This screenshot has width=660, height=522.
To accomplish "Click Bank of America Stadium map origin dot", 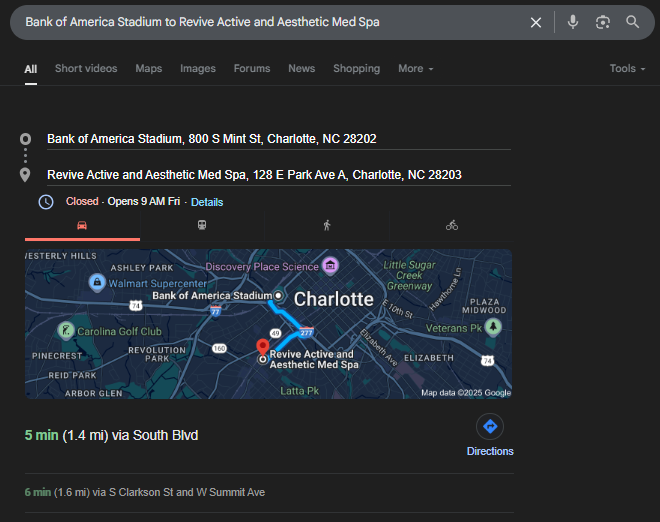I will point(278,296).
